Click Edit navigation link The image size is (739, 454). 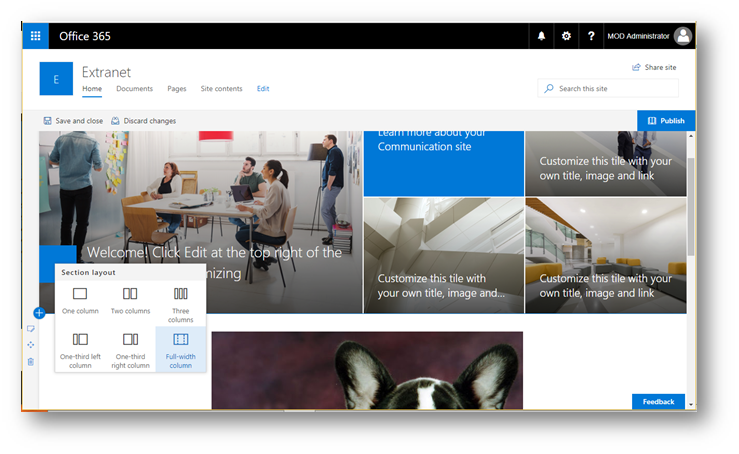coord(263,89)
